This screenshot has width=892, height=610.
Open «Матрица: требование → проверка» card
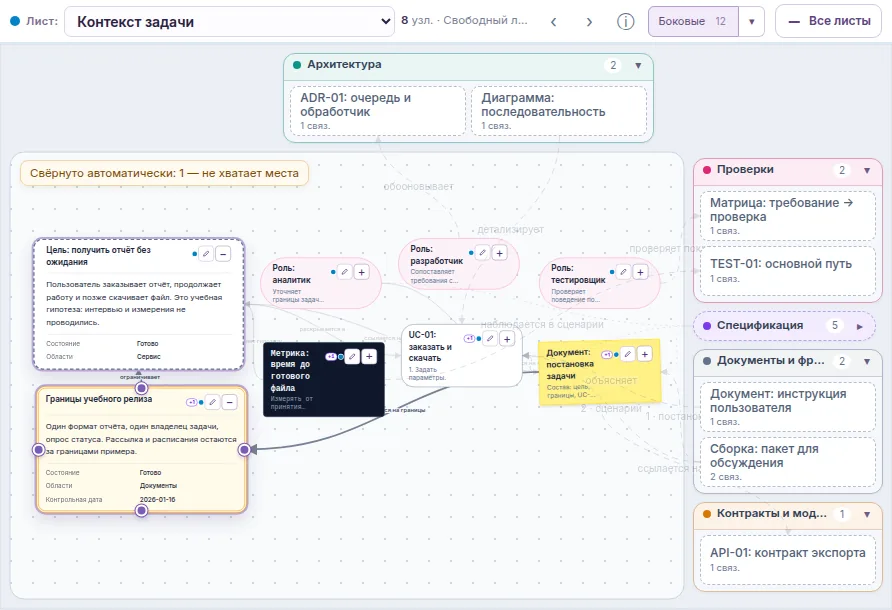[x=788, y=216]
